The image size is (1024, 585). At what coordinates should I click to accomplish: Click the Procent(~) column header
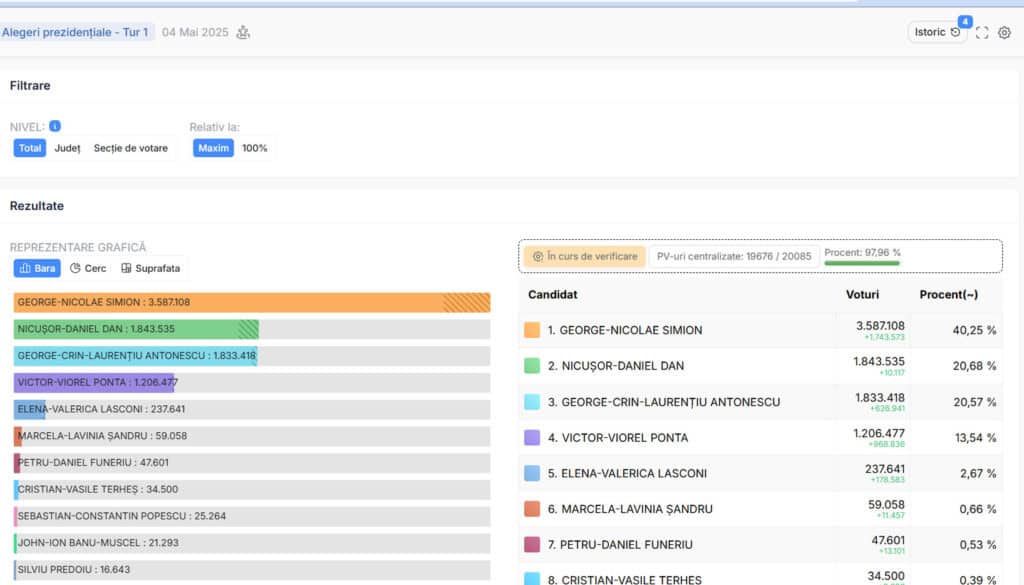tap(949, 294)
